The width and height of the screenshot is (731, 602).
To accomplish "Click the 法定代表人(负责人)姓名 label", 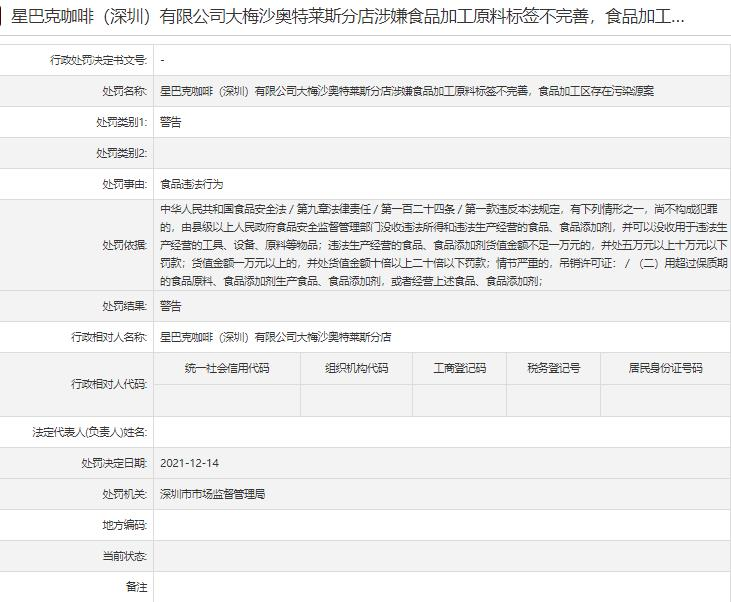I will [90, 432].
